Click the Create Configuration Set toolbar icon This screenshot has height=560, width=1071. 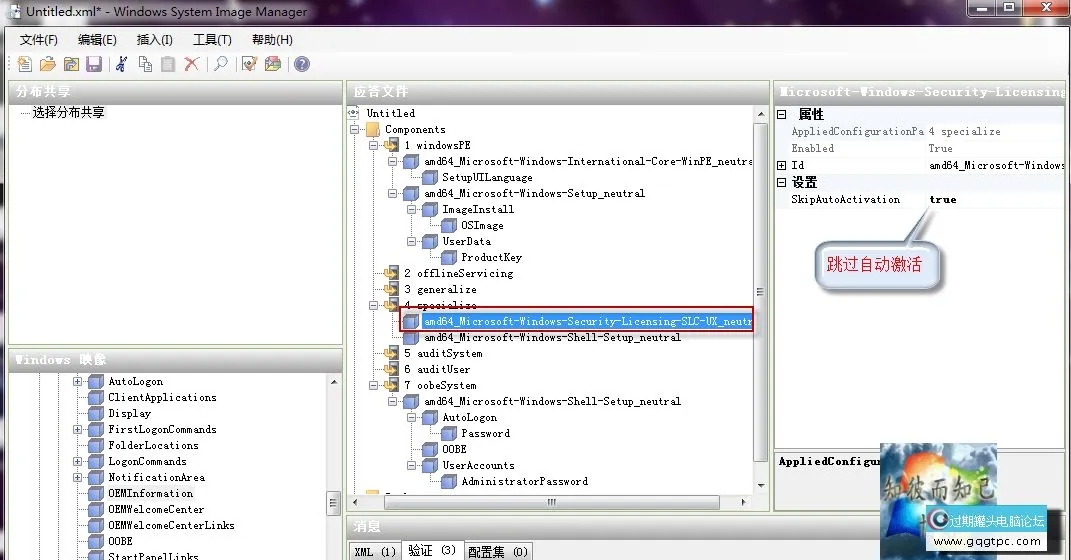click(272, 64)
